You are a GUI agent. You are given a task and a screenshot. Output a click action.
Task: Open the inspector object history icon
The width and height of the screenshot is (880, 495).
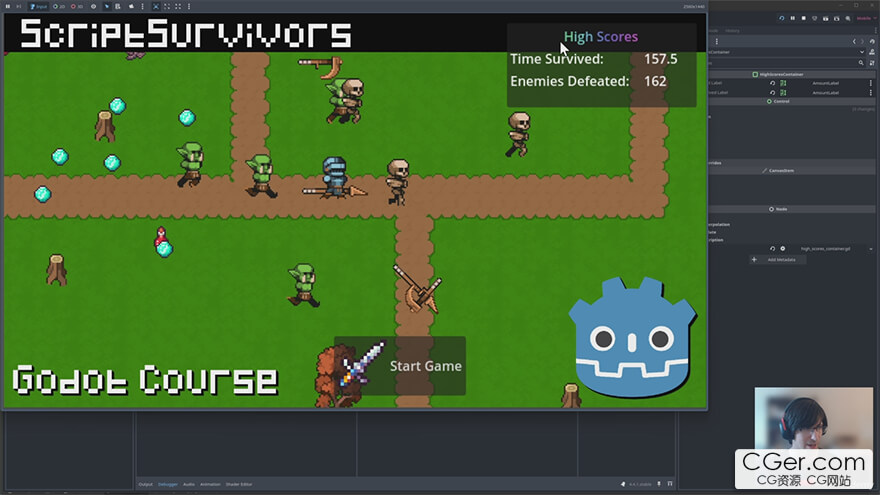[872, 42]
